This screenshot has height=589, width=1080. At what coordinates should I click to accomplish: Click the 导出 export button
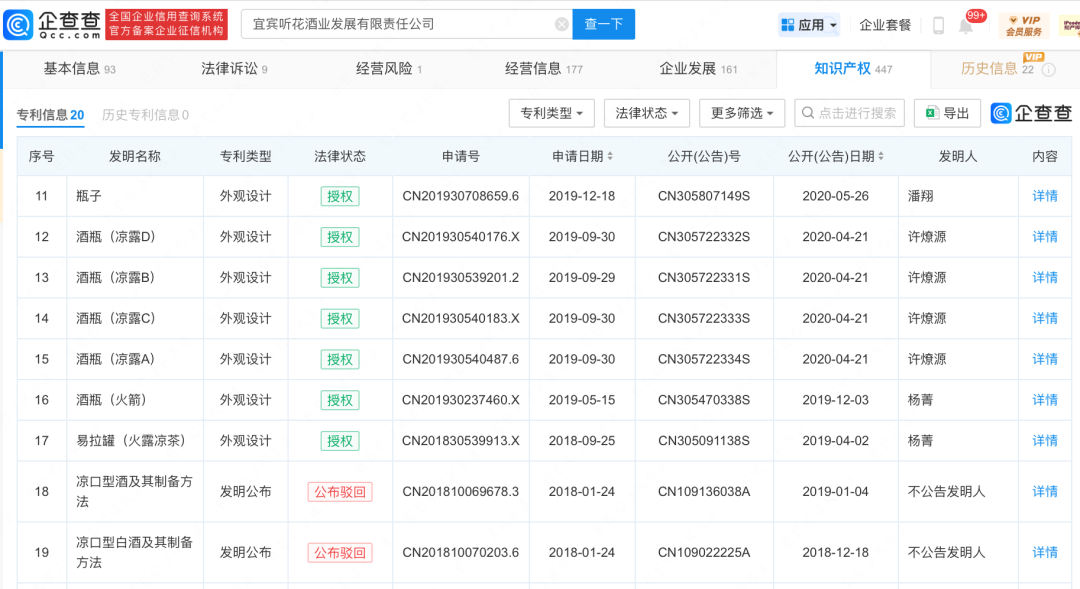point(947,113)
